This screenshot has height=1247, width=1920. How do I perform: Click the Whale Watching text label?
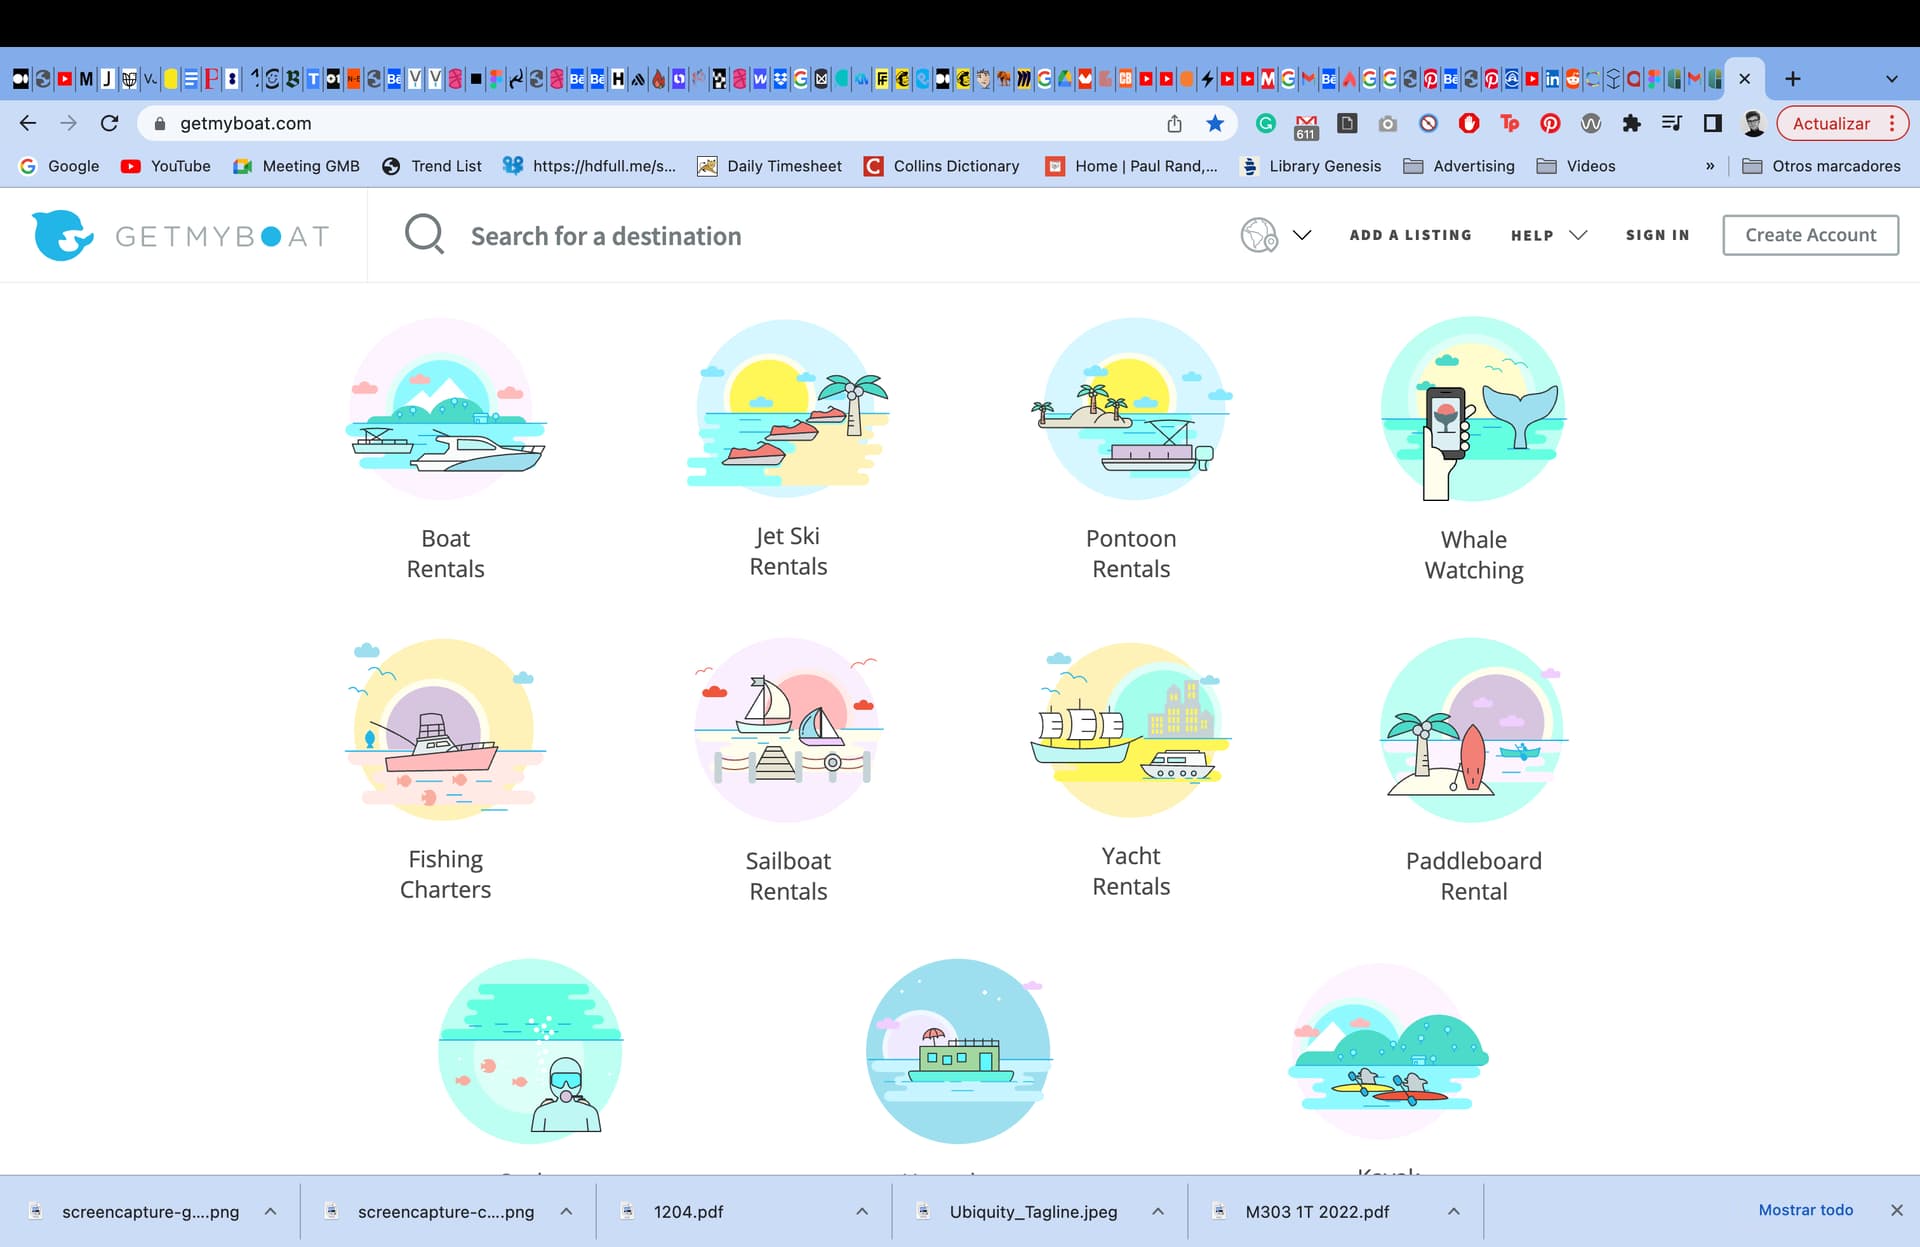click(1473, 554)
